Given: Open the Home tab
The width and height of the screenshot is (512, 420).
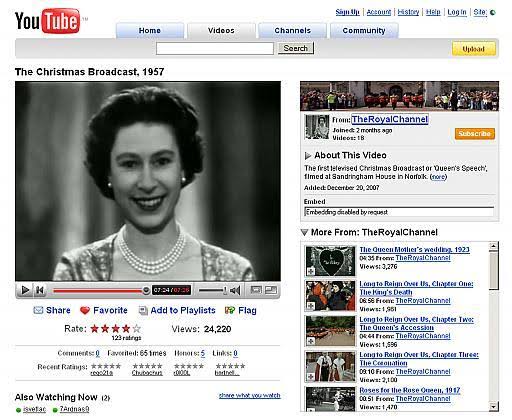Looking at the screenshot, I should point(150,31).
